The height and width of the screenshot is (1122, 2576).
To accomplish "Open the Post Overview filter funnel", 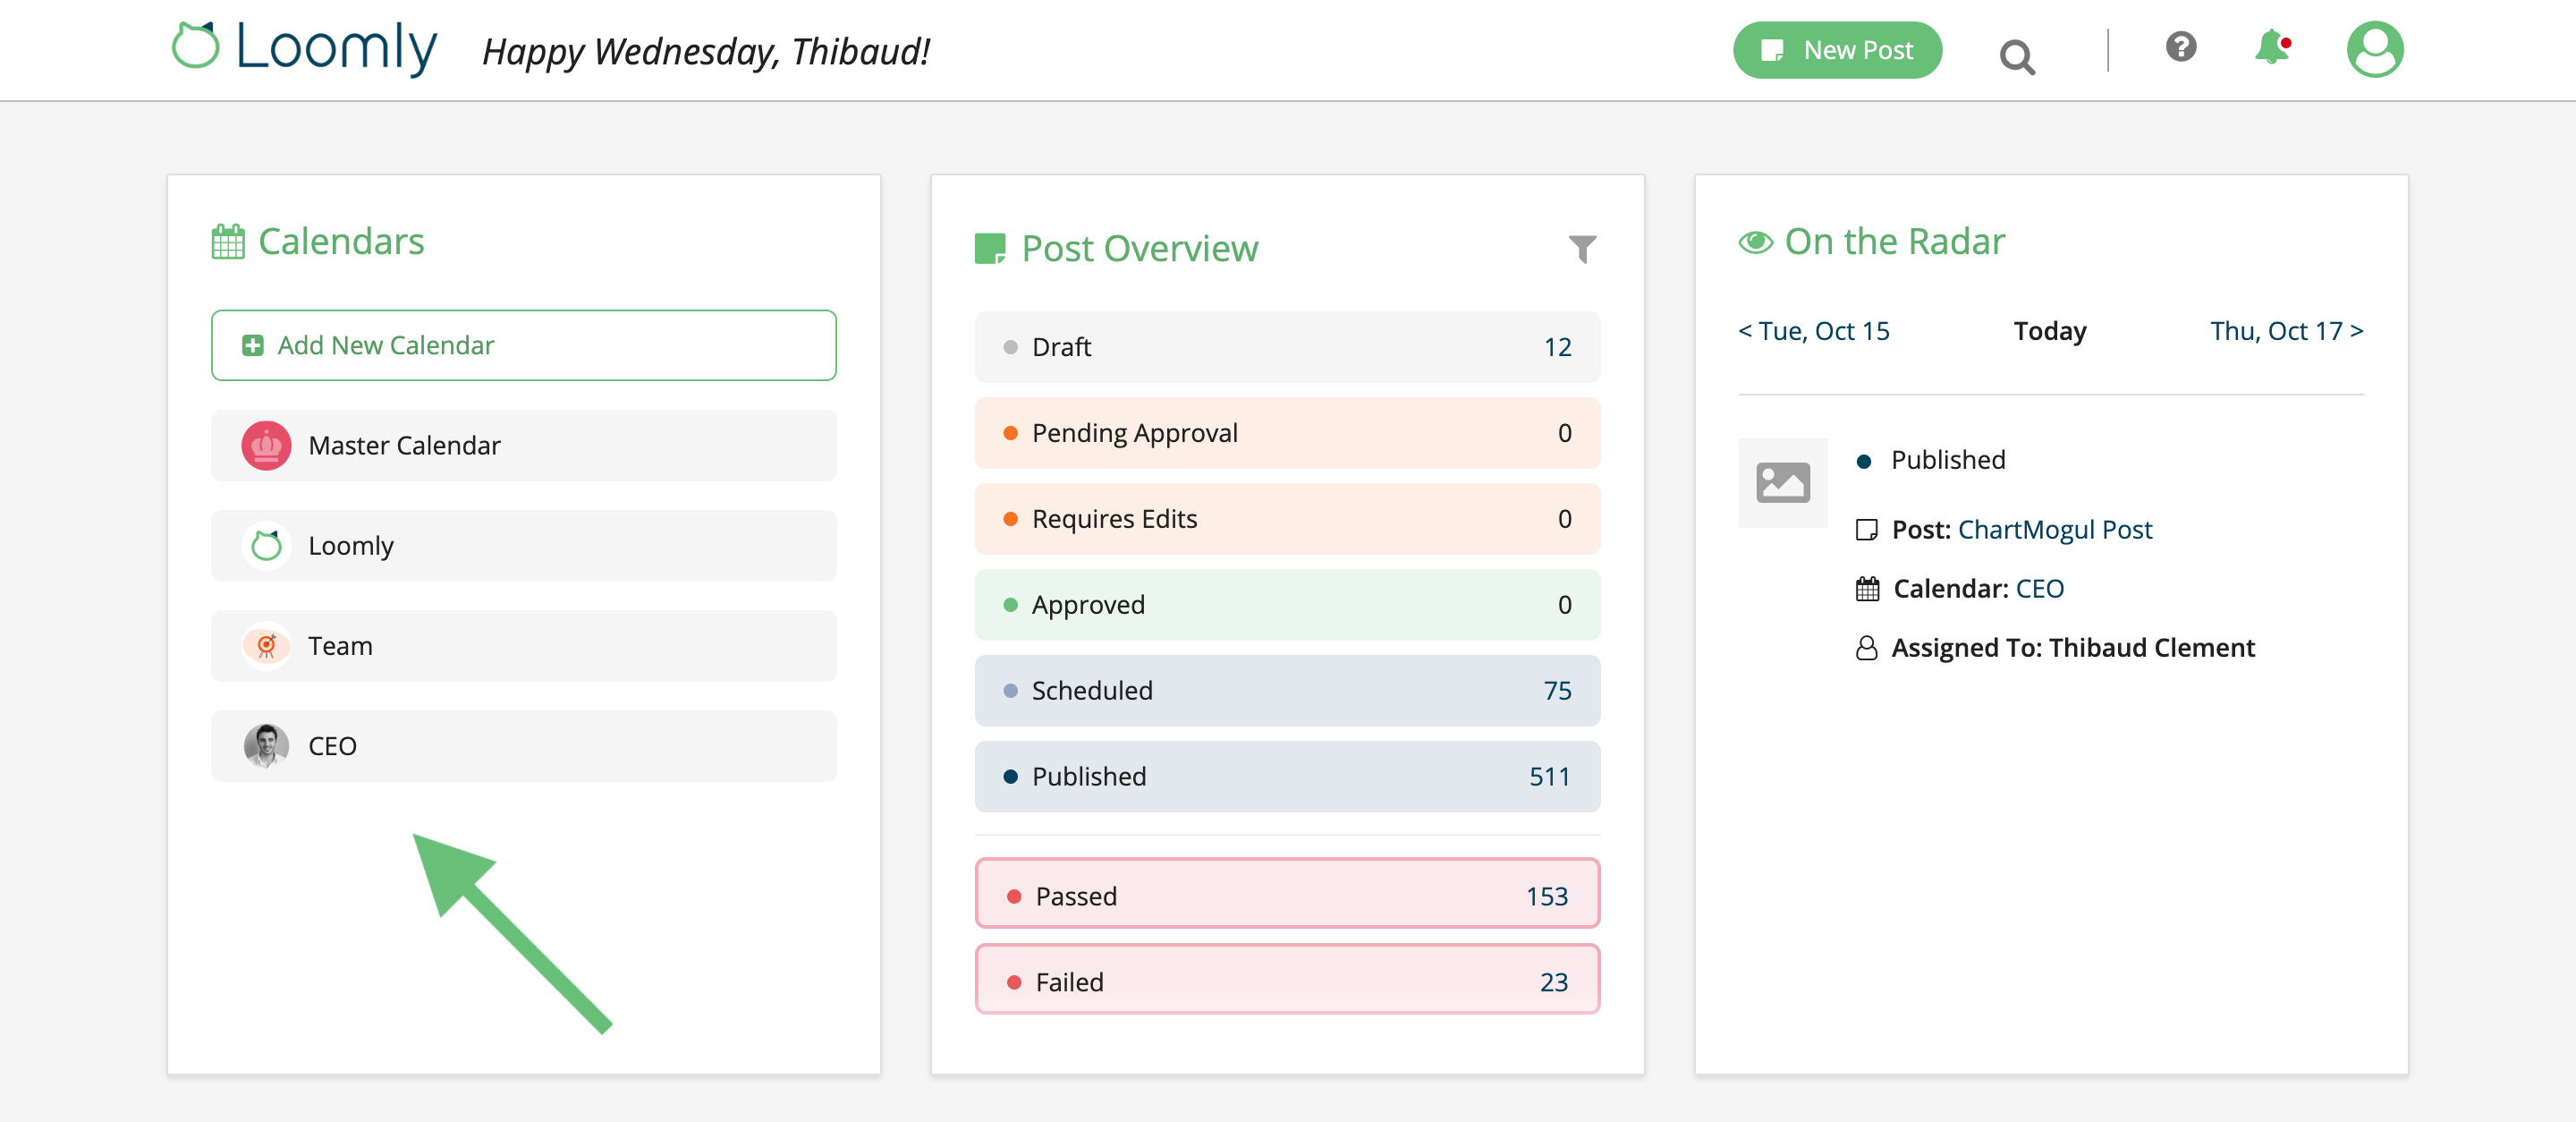I will (x=1581, y=249).
